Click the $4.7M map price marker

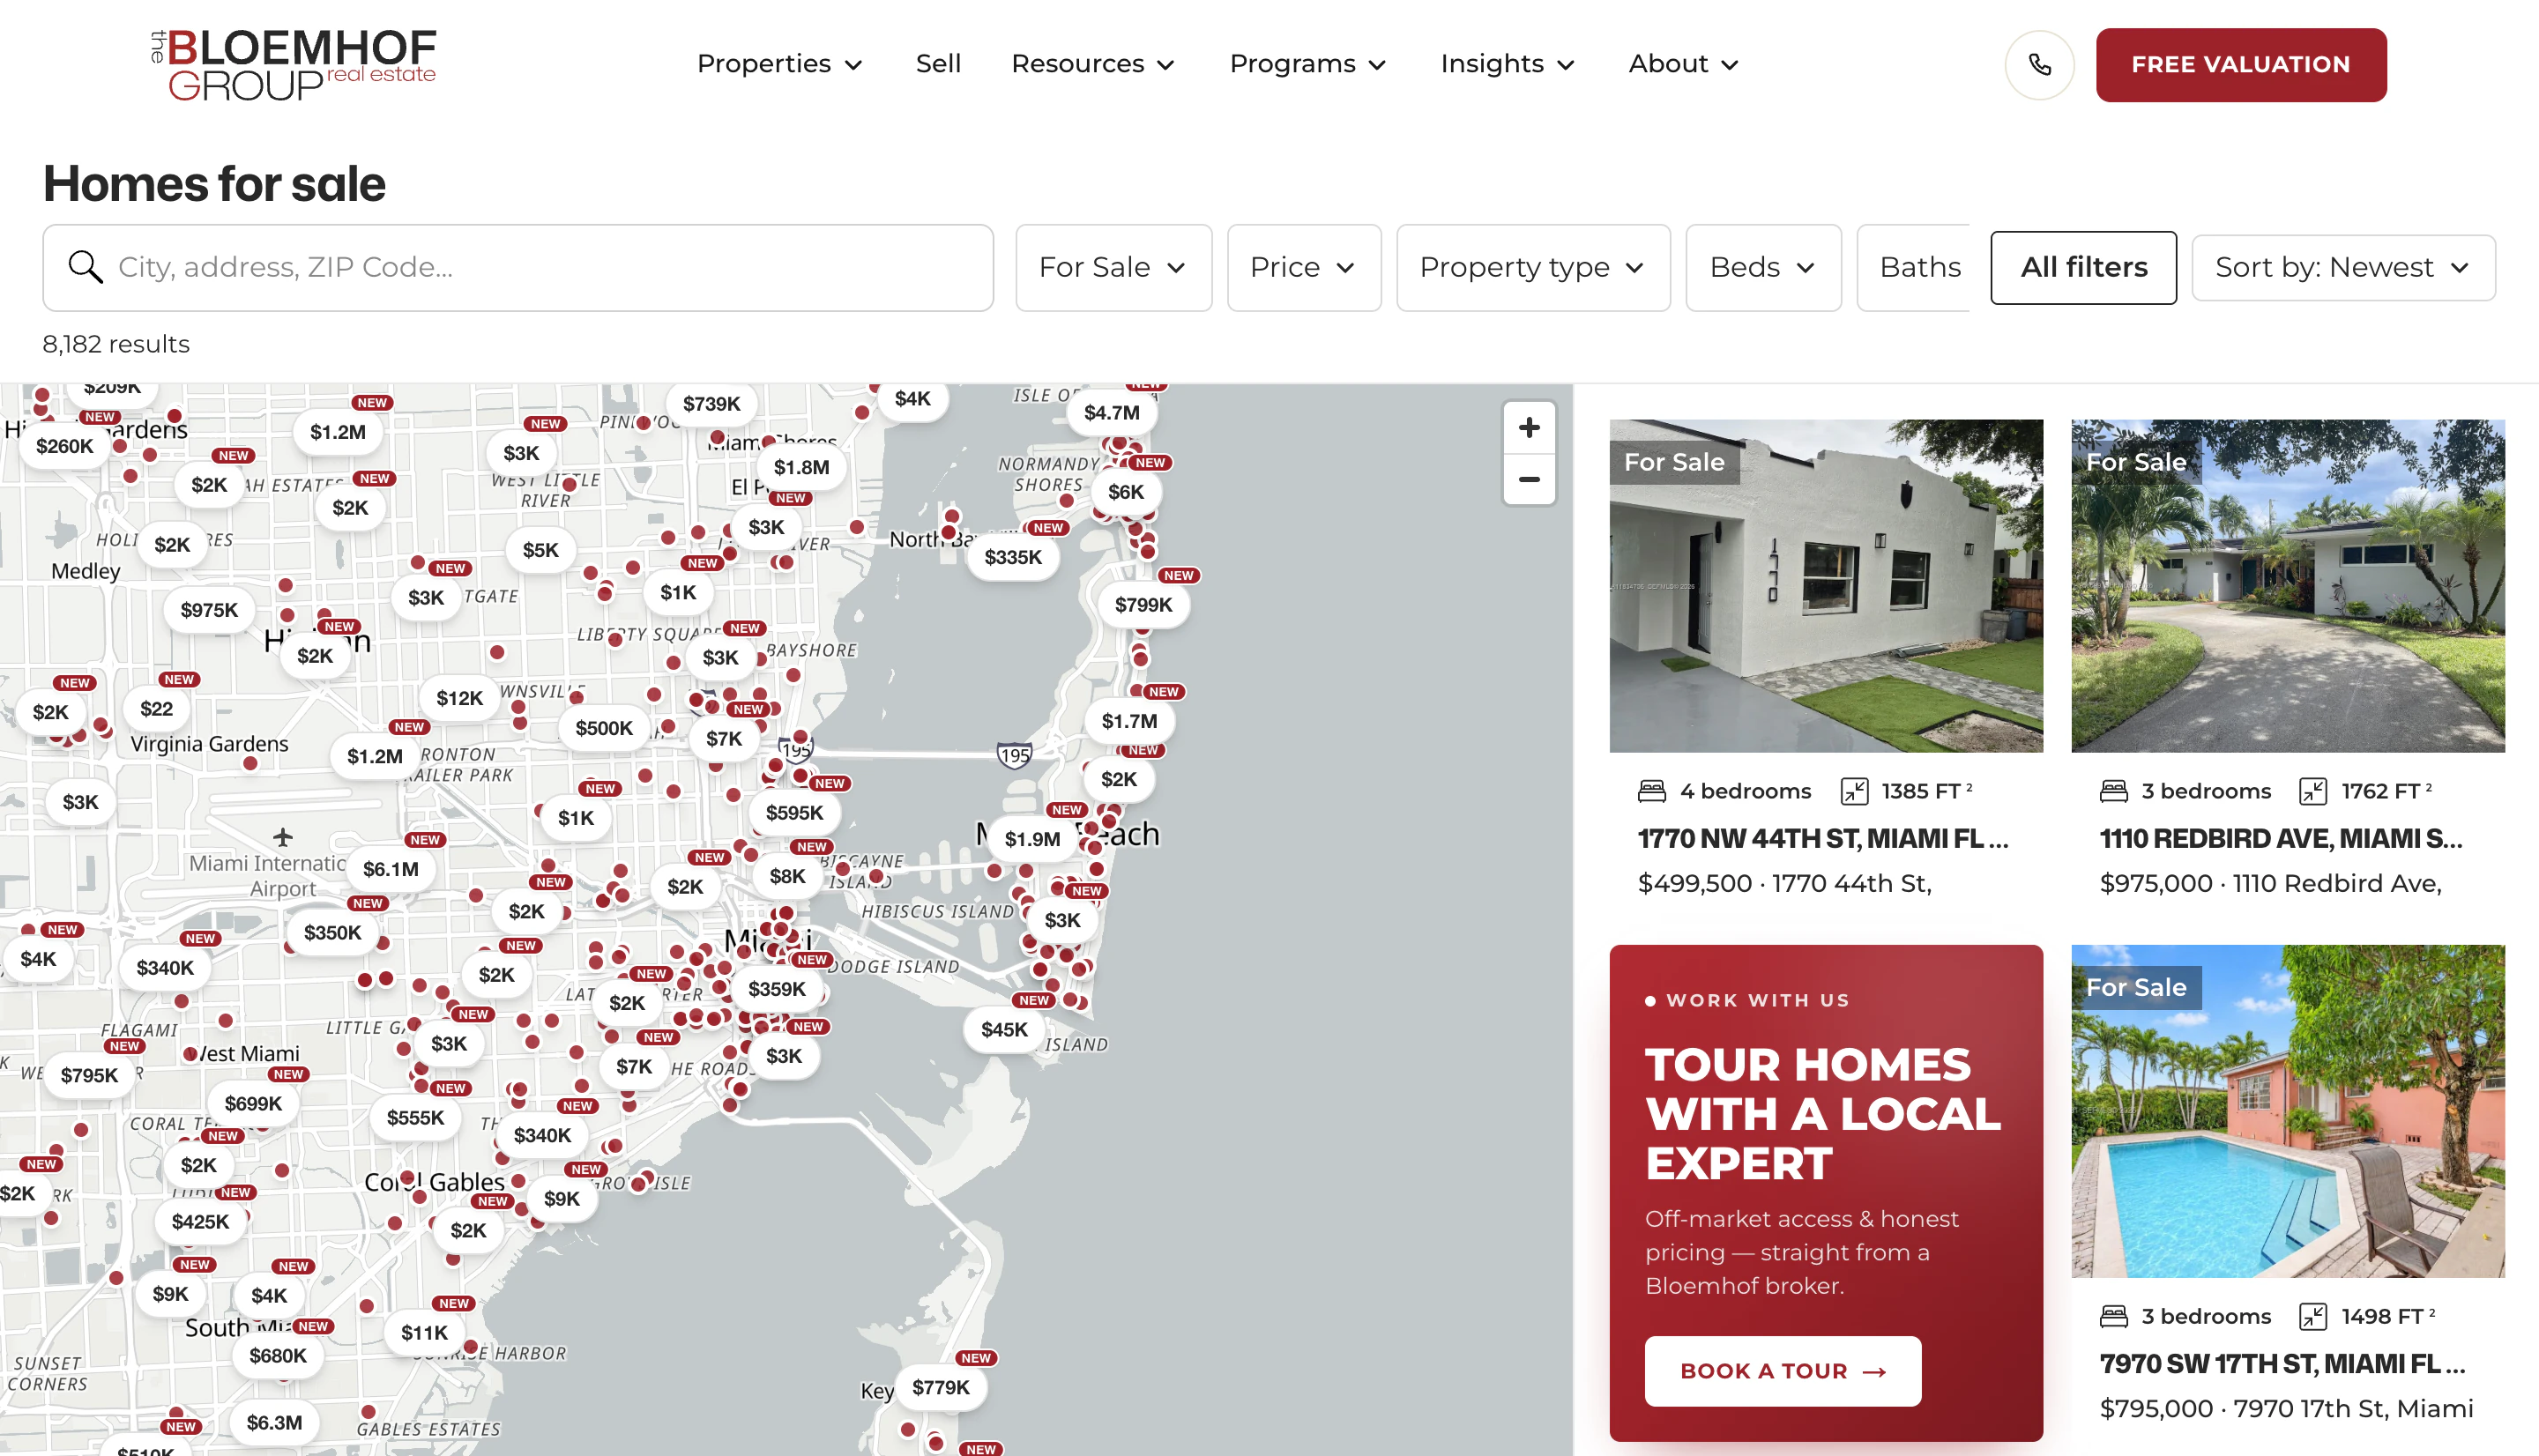[1111, 413]
